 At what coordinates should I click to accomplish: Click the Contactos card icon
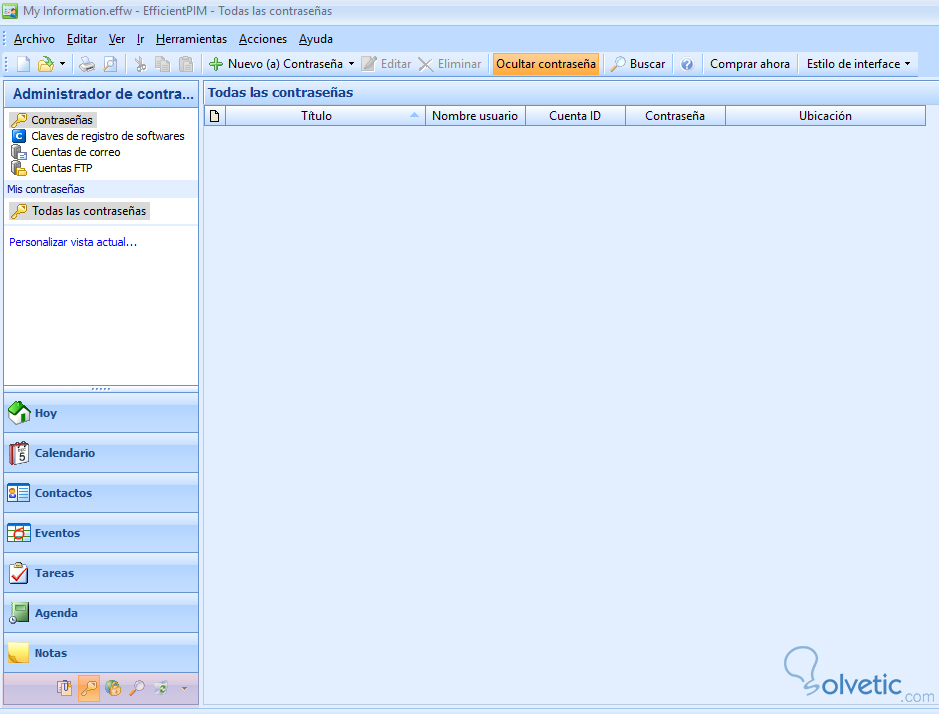tap(19, 493)
